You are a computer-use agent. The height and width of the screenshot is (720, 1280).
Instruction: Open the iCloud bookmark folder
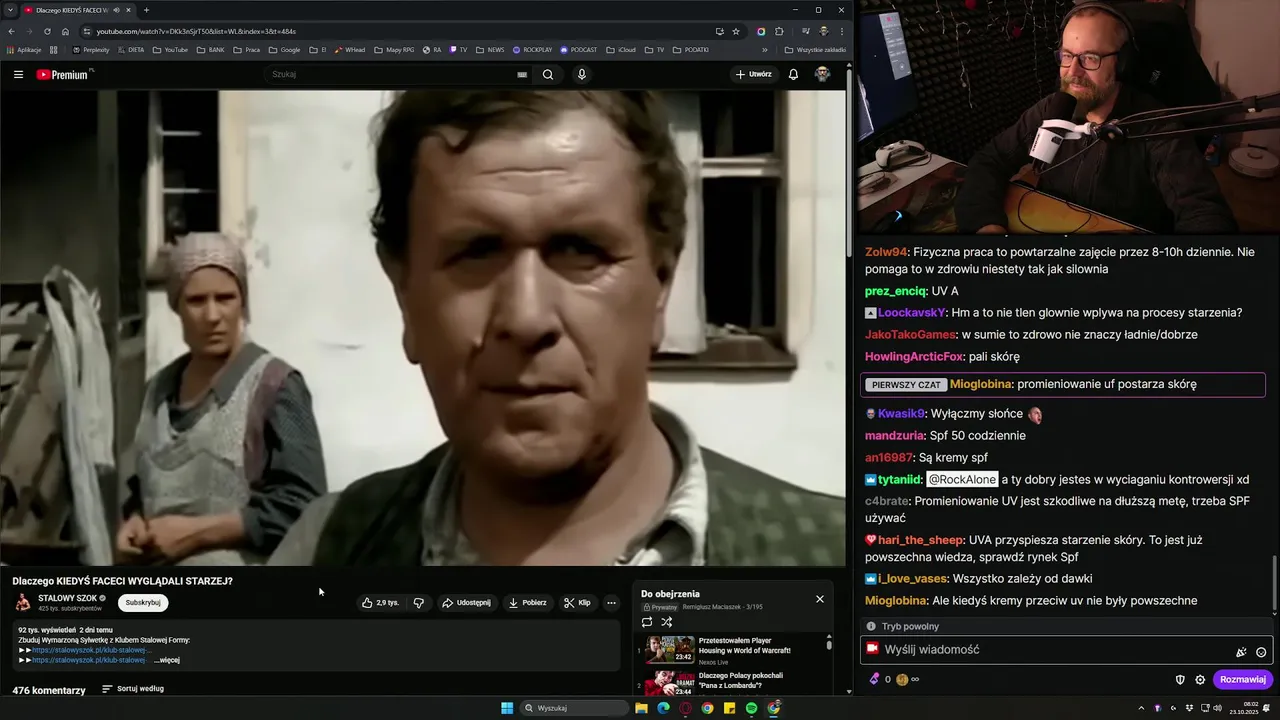coord(621,49)
